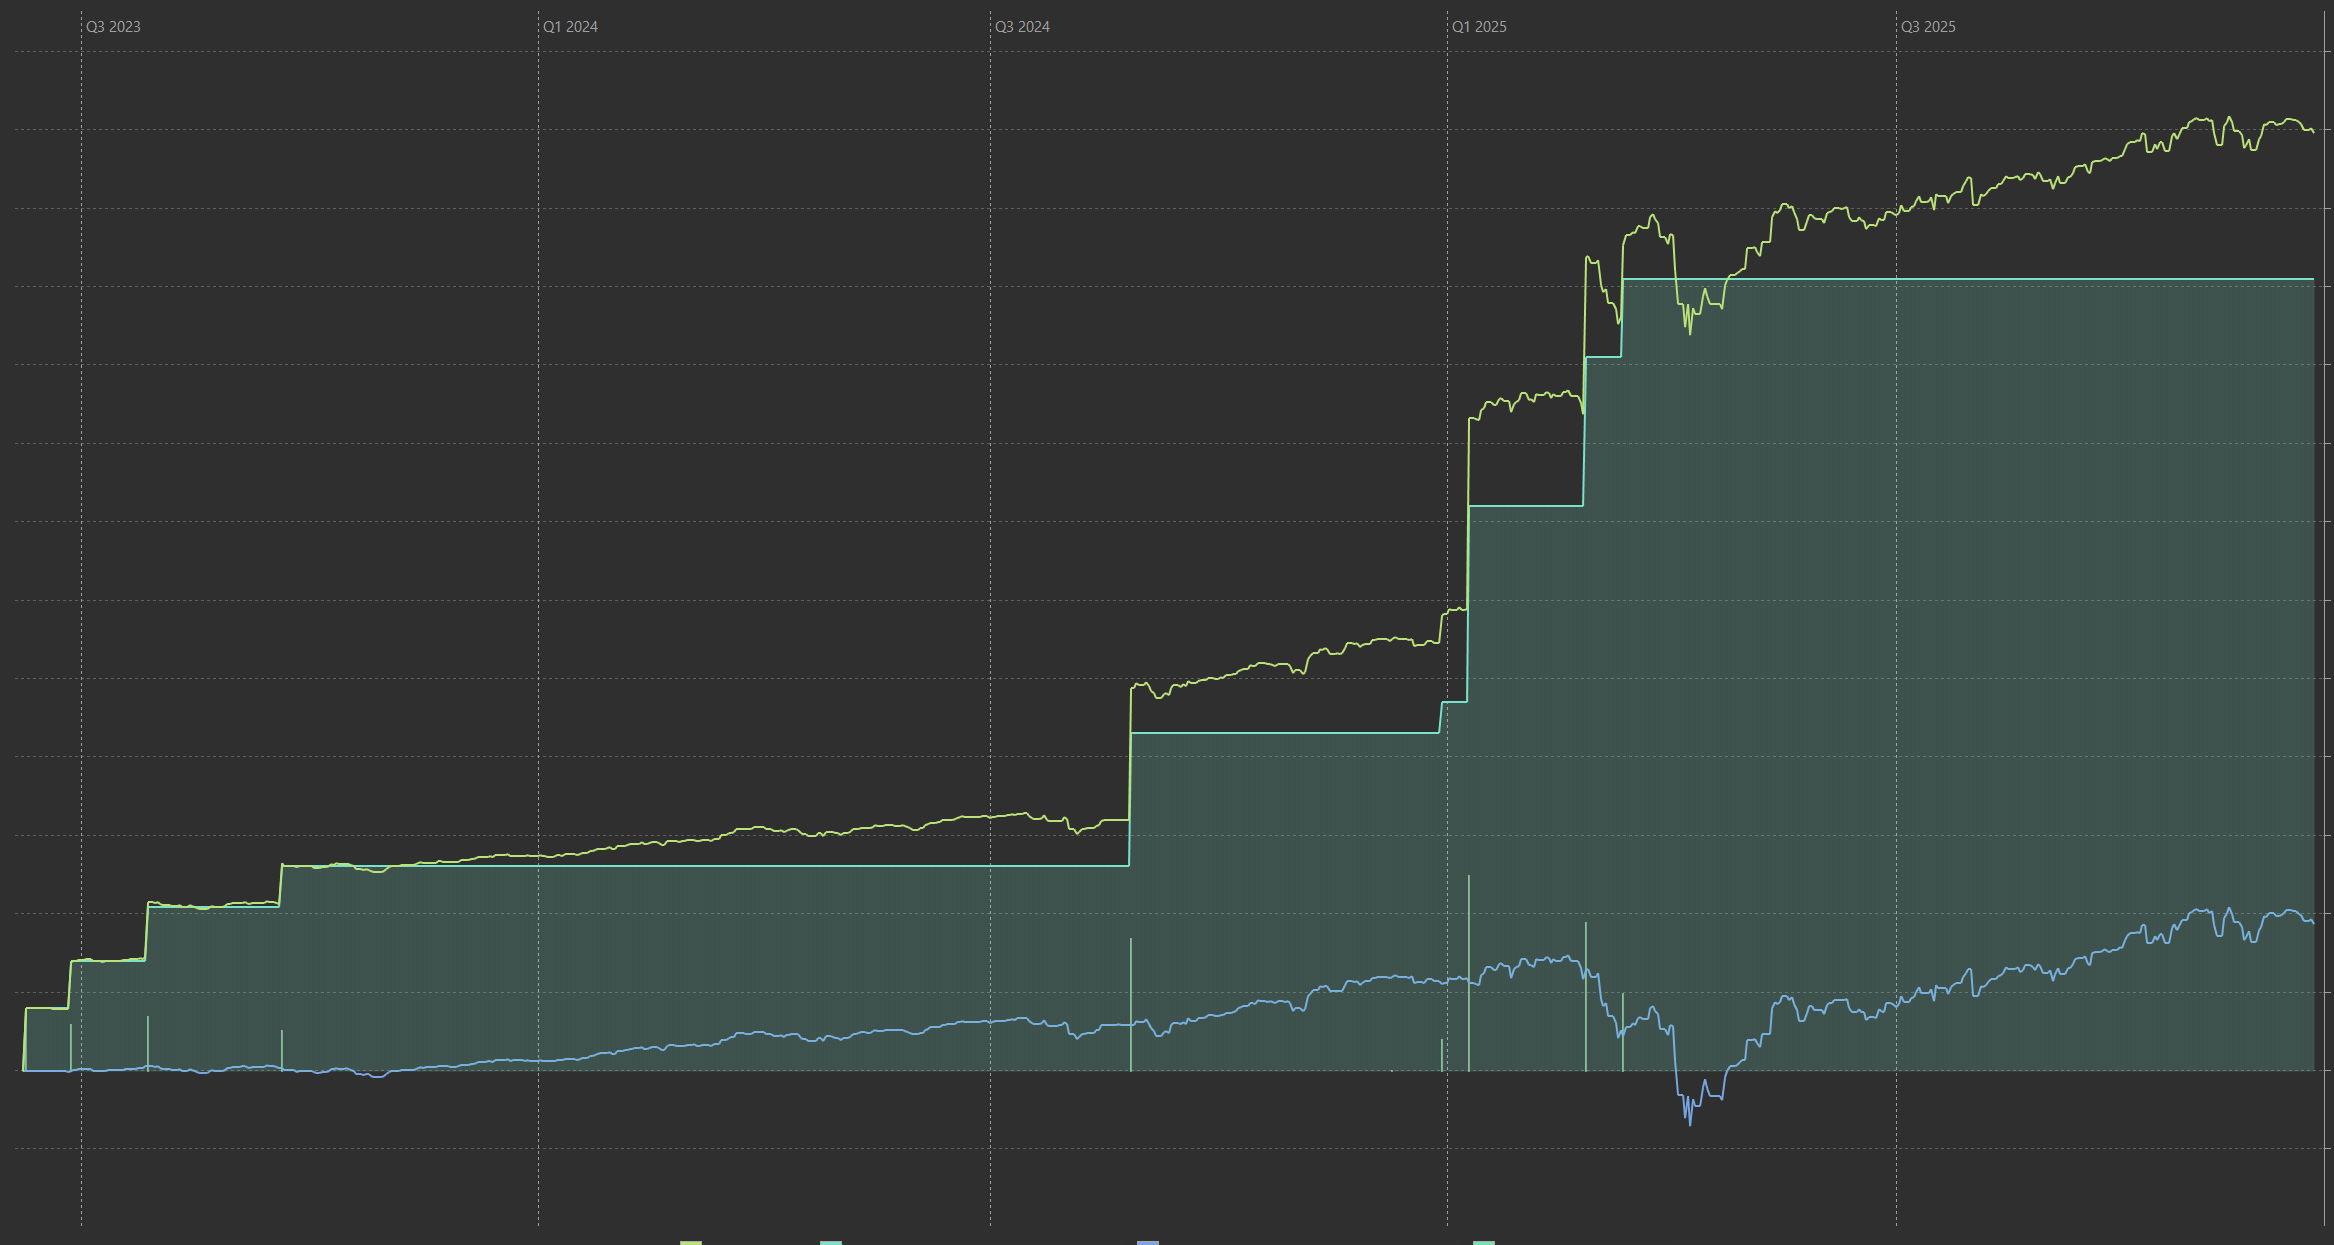Click the rightmost green legend swatch
This screenshot has height=1245, width=2334.
[x=1484, y=1241]
